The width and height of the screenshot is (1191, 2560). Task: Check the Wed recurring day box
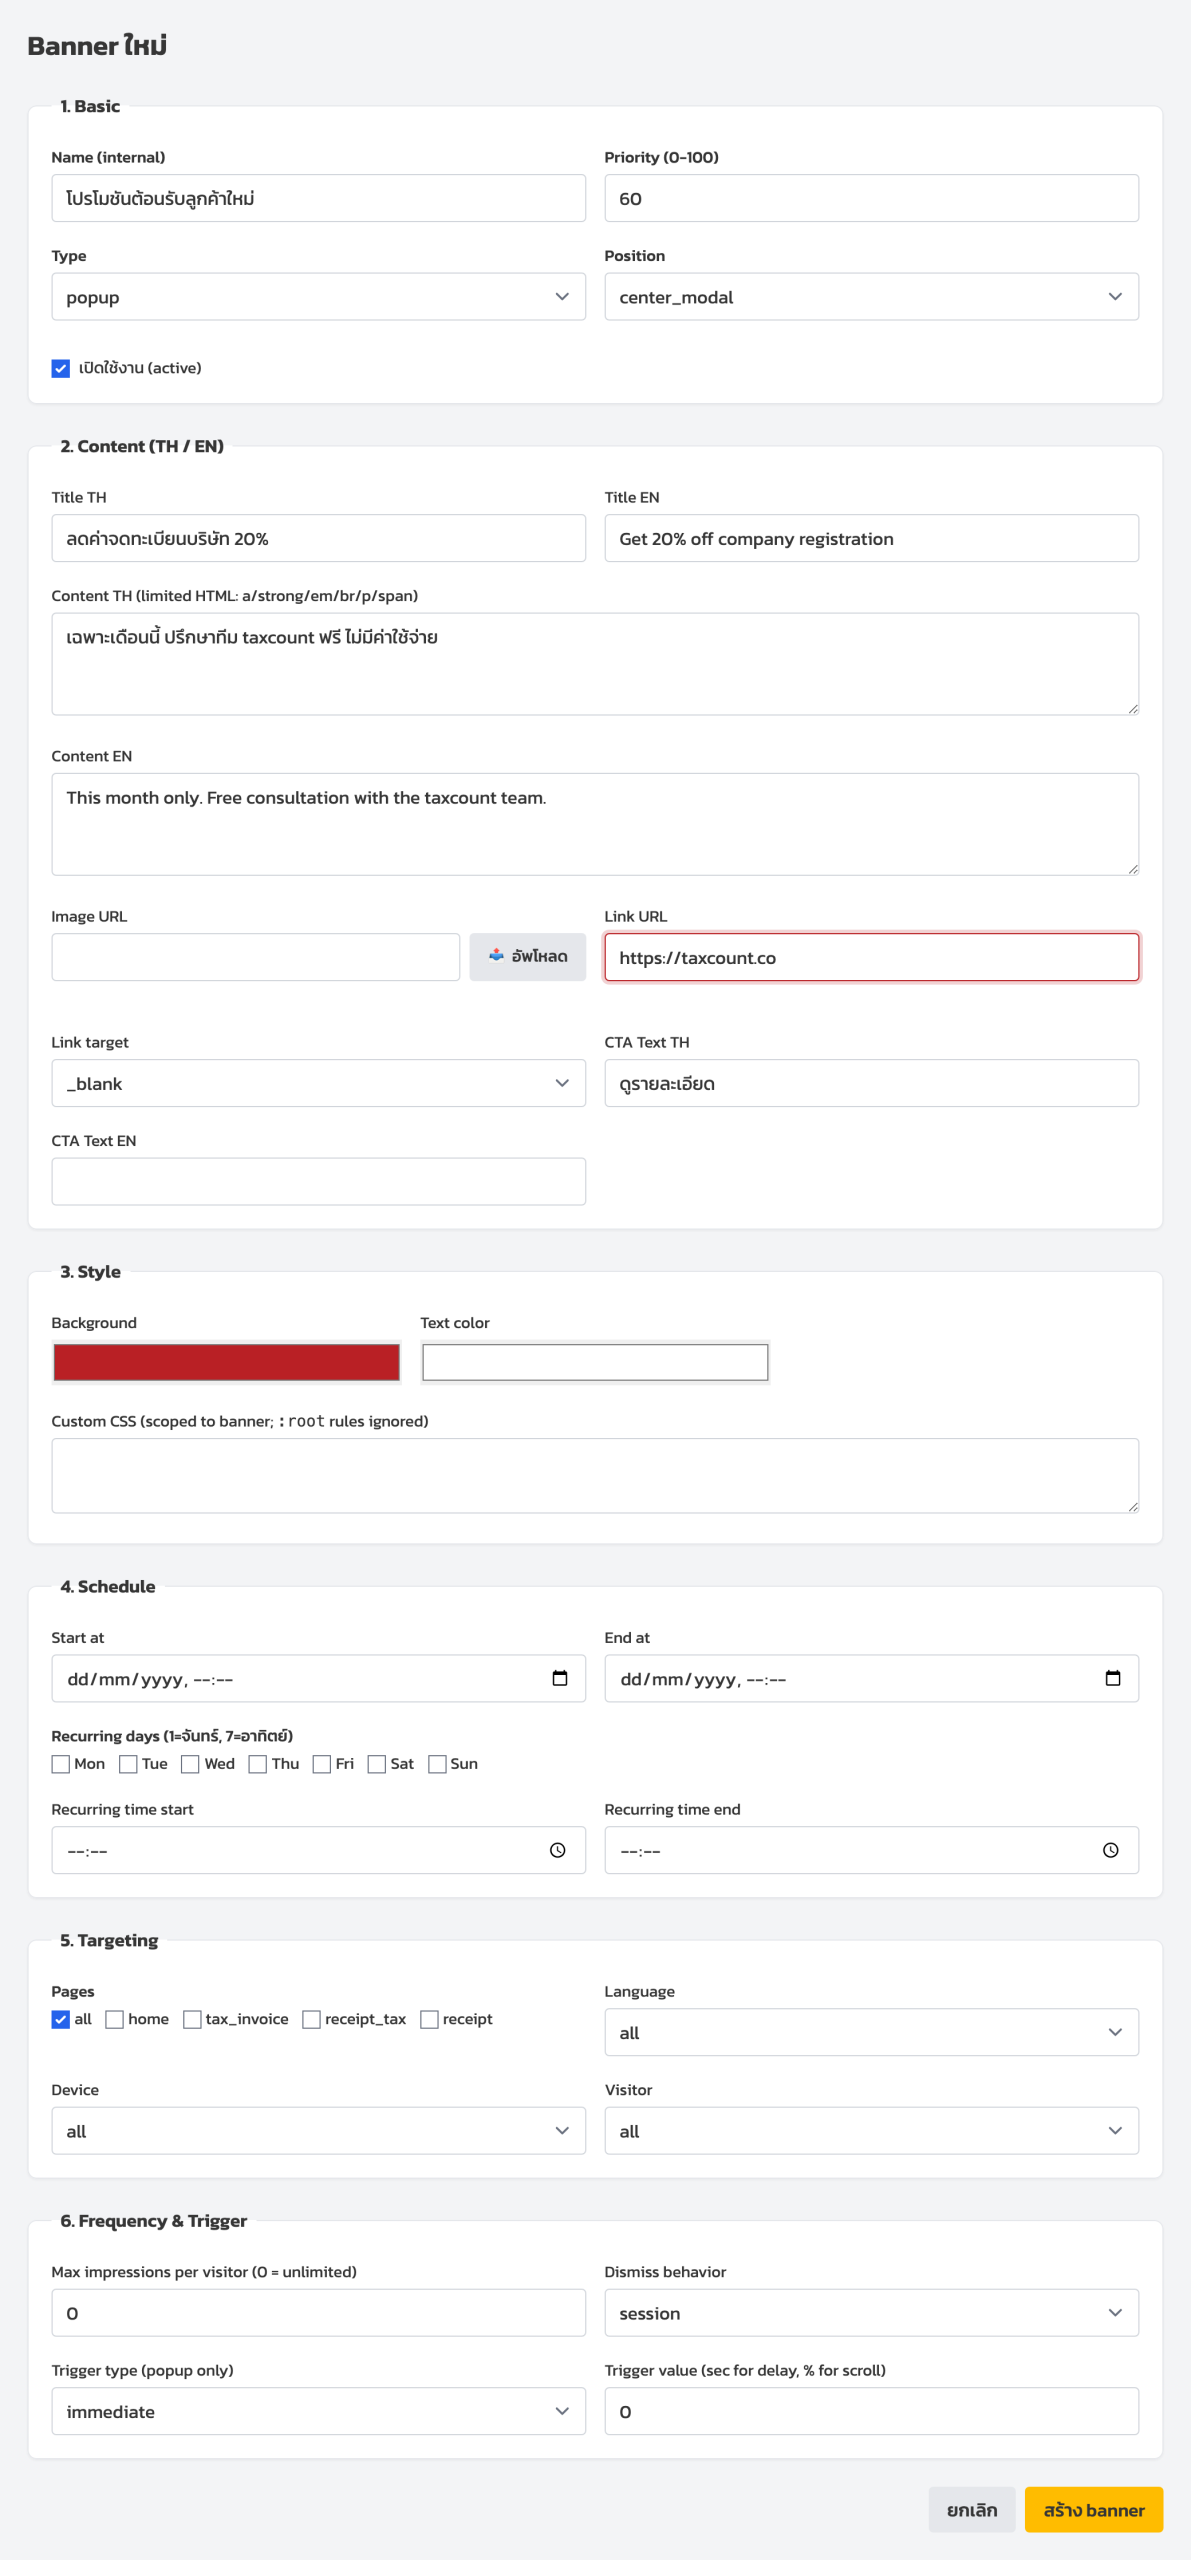(x=190, y=1764)
